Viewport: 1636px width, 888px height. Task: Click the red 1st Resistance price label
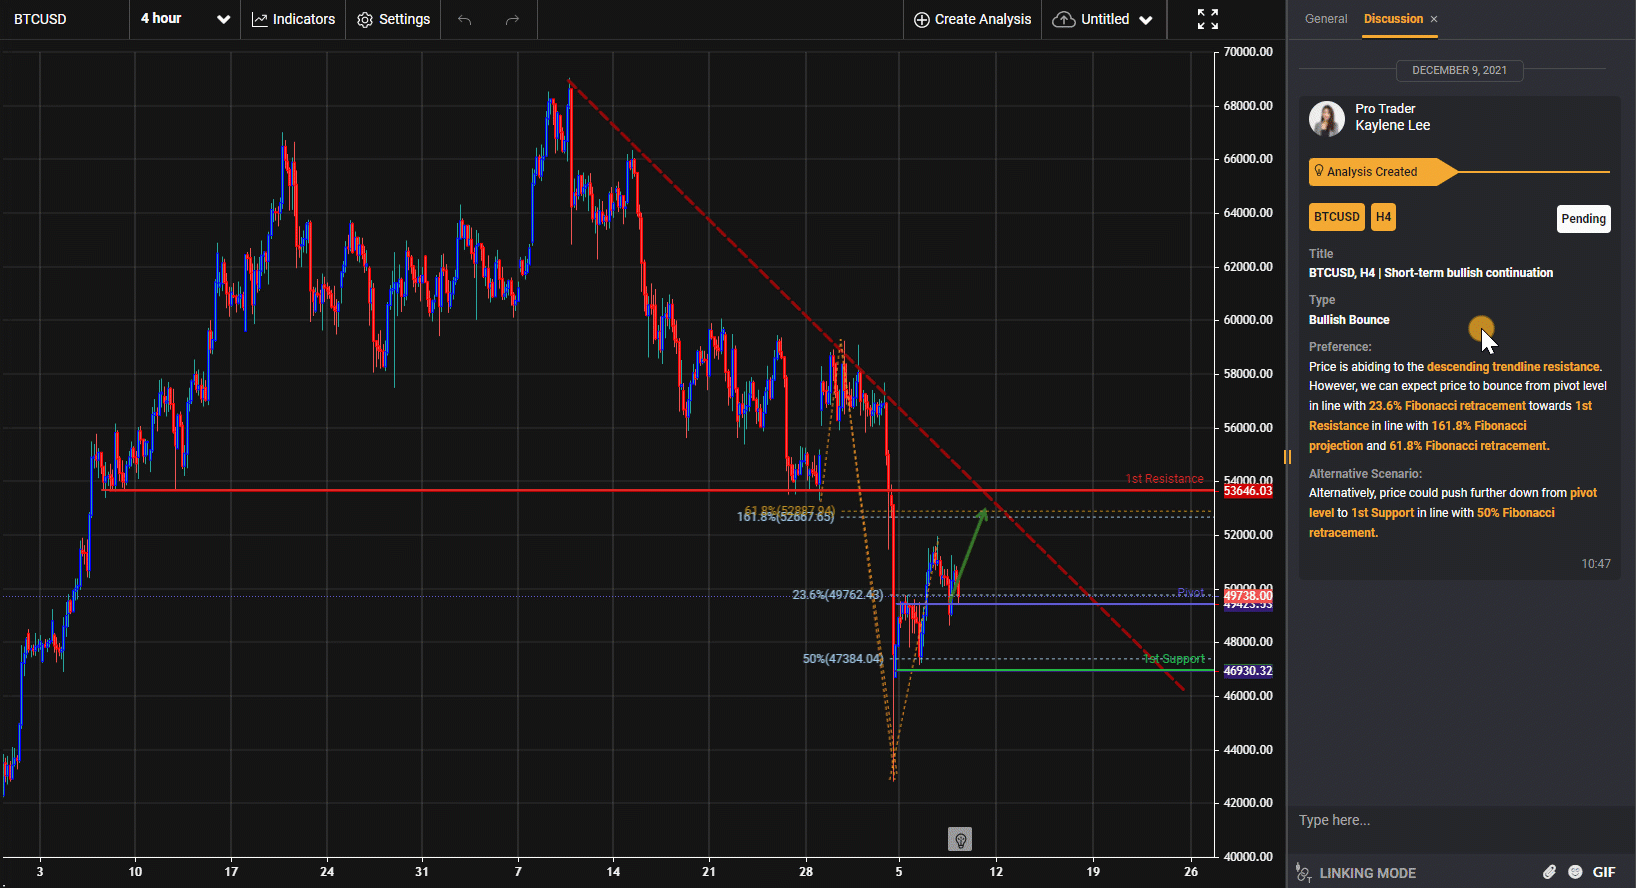[x=1248, y=491]
